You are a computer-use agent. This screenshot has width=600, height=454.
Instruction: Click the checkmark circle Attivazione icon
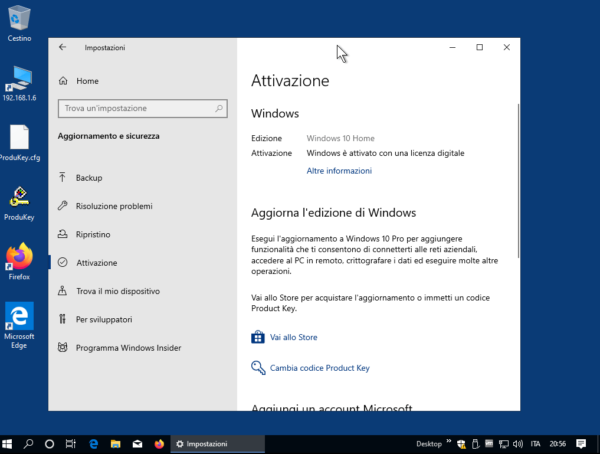[x=62, y=262]
